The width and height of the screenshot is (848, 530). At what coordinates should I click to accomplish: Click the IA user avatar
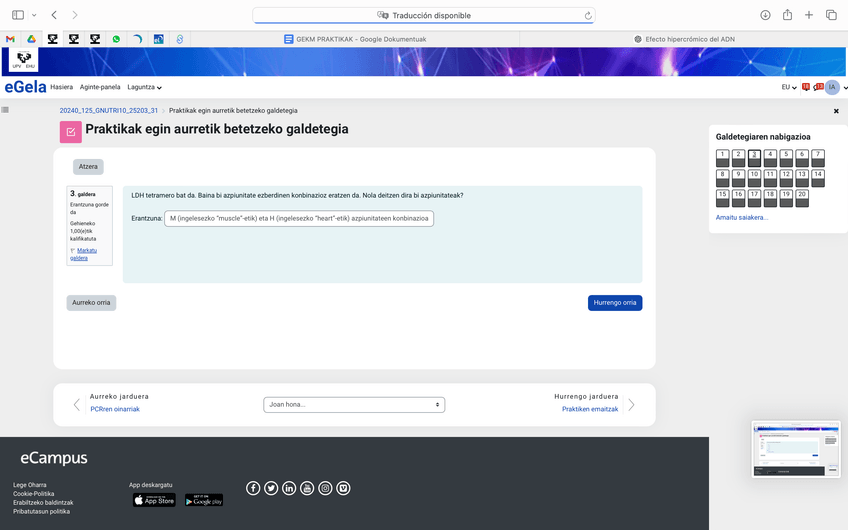click(x=832, y=87)
